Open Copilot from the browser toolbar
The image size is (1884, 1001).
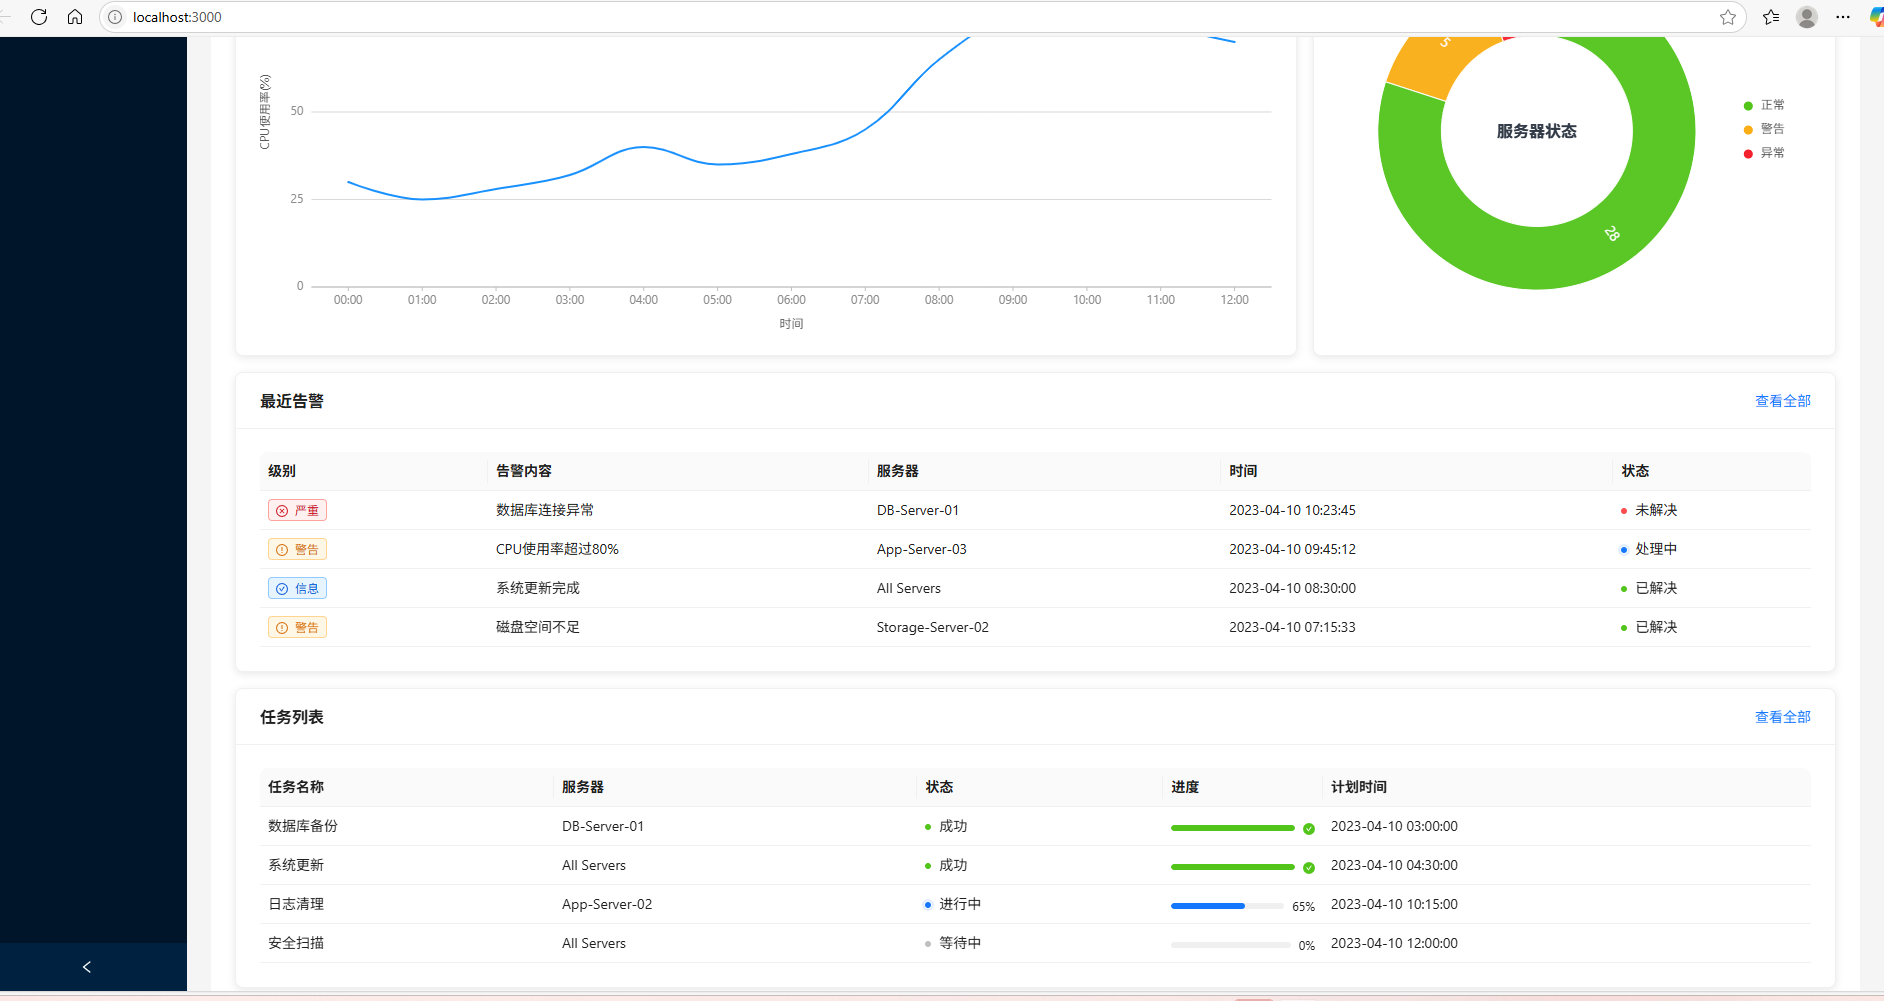click(x=1875, y=17)
